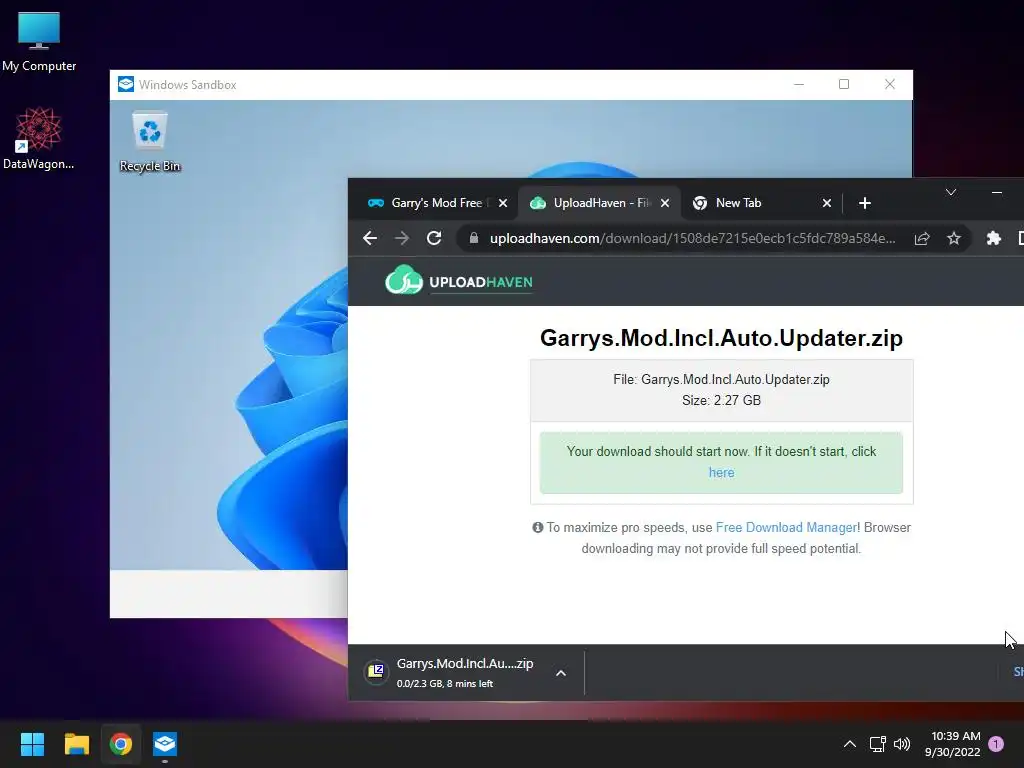
Task: Open a new Chrome tab with plus button
Action: (865, 203)
